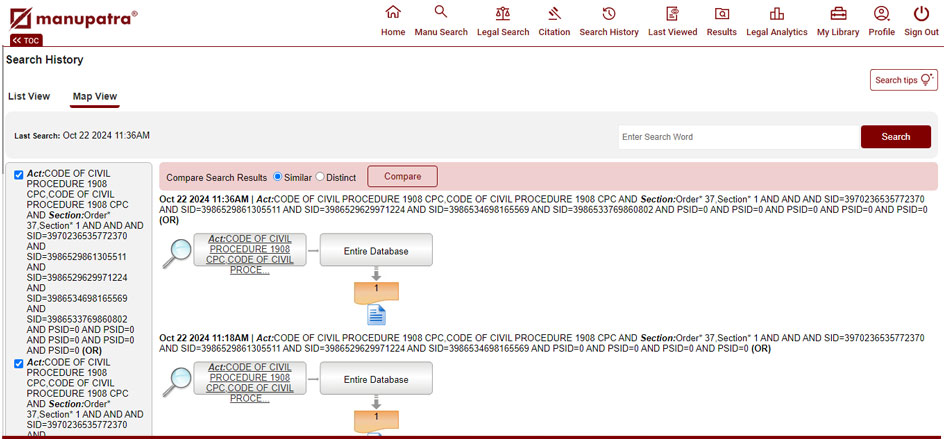This screenshot has width=944, height=439.
Task: Click the Sign Out power icon
Action: 921,13
